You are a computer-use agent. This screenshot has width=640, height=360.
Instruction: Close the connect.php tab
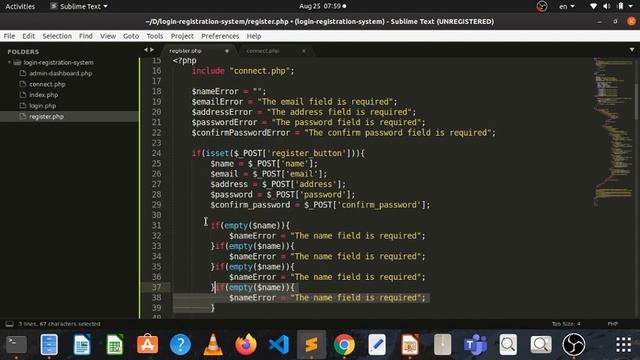coord(304,51)
